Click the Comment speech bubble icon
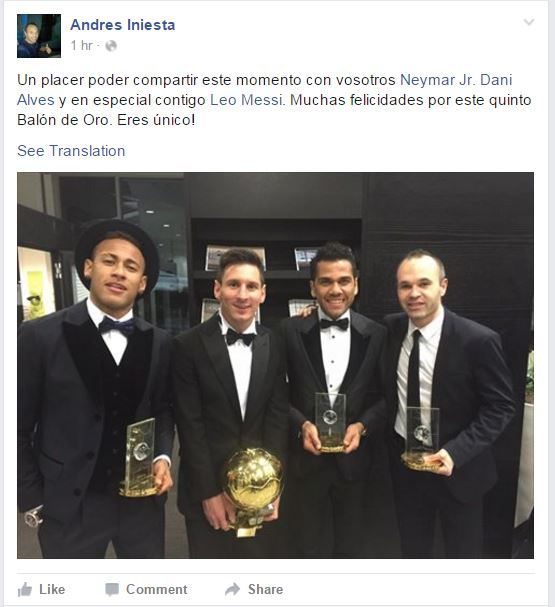The width and height of the screenshot is (555, 607). coord(112,590)
